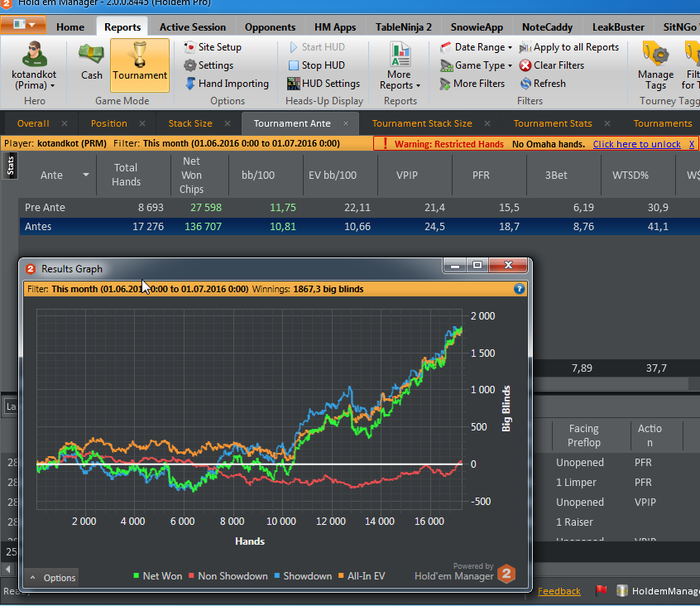Open the Ante column sort dropdown arrow

[86, 175]
